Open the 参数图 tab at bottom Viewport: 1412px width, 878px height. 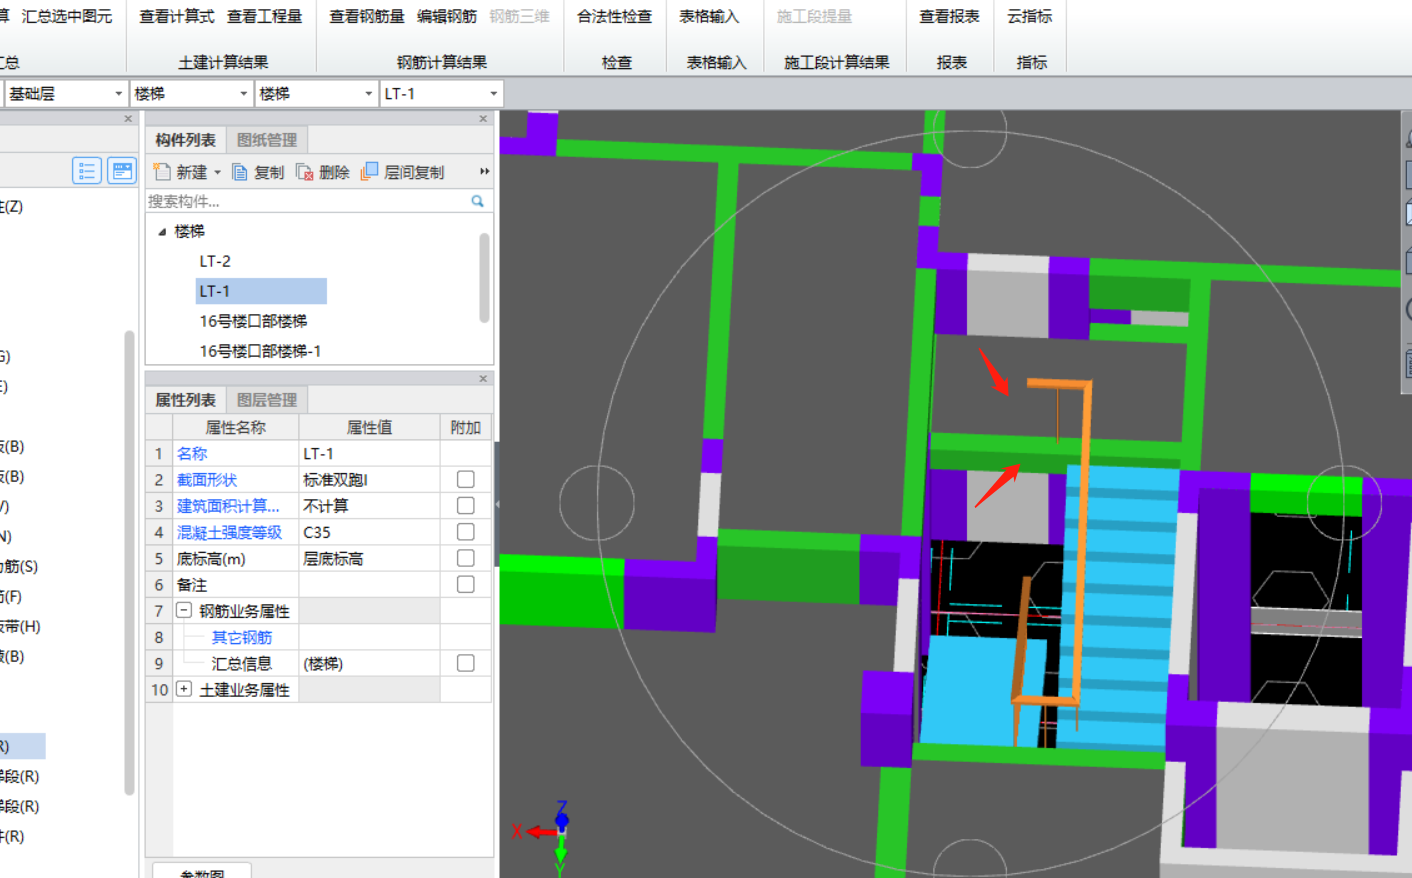[x=202, y=872]
